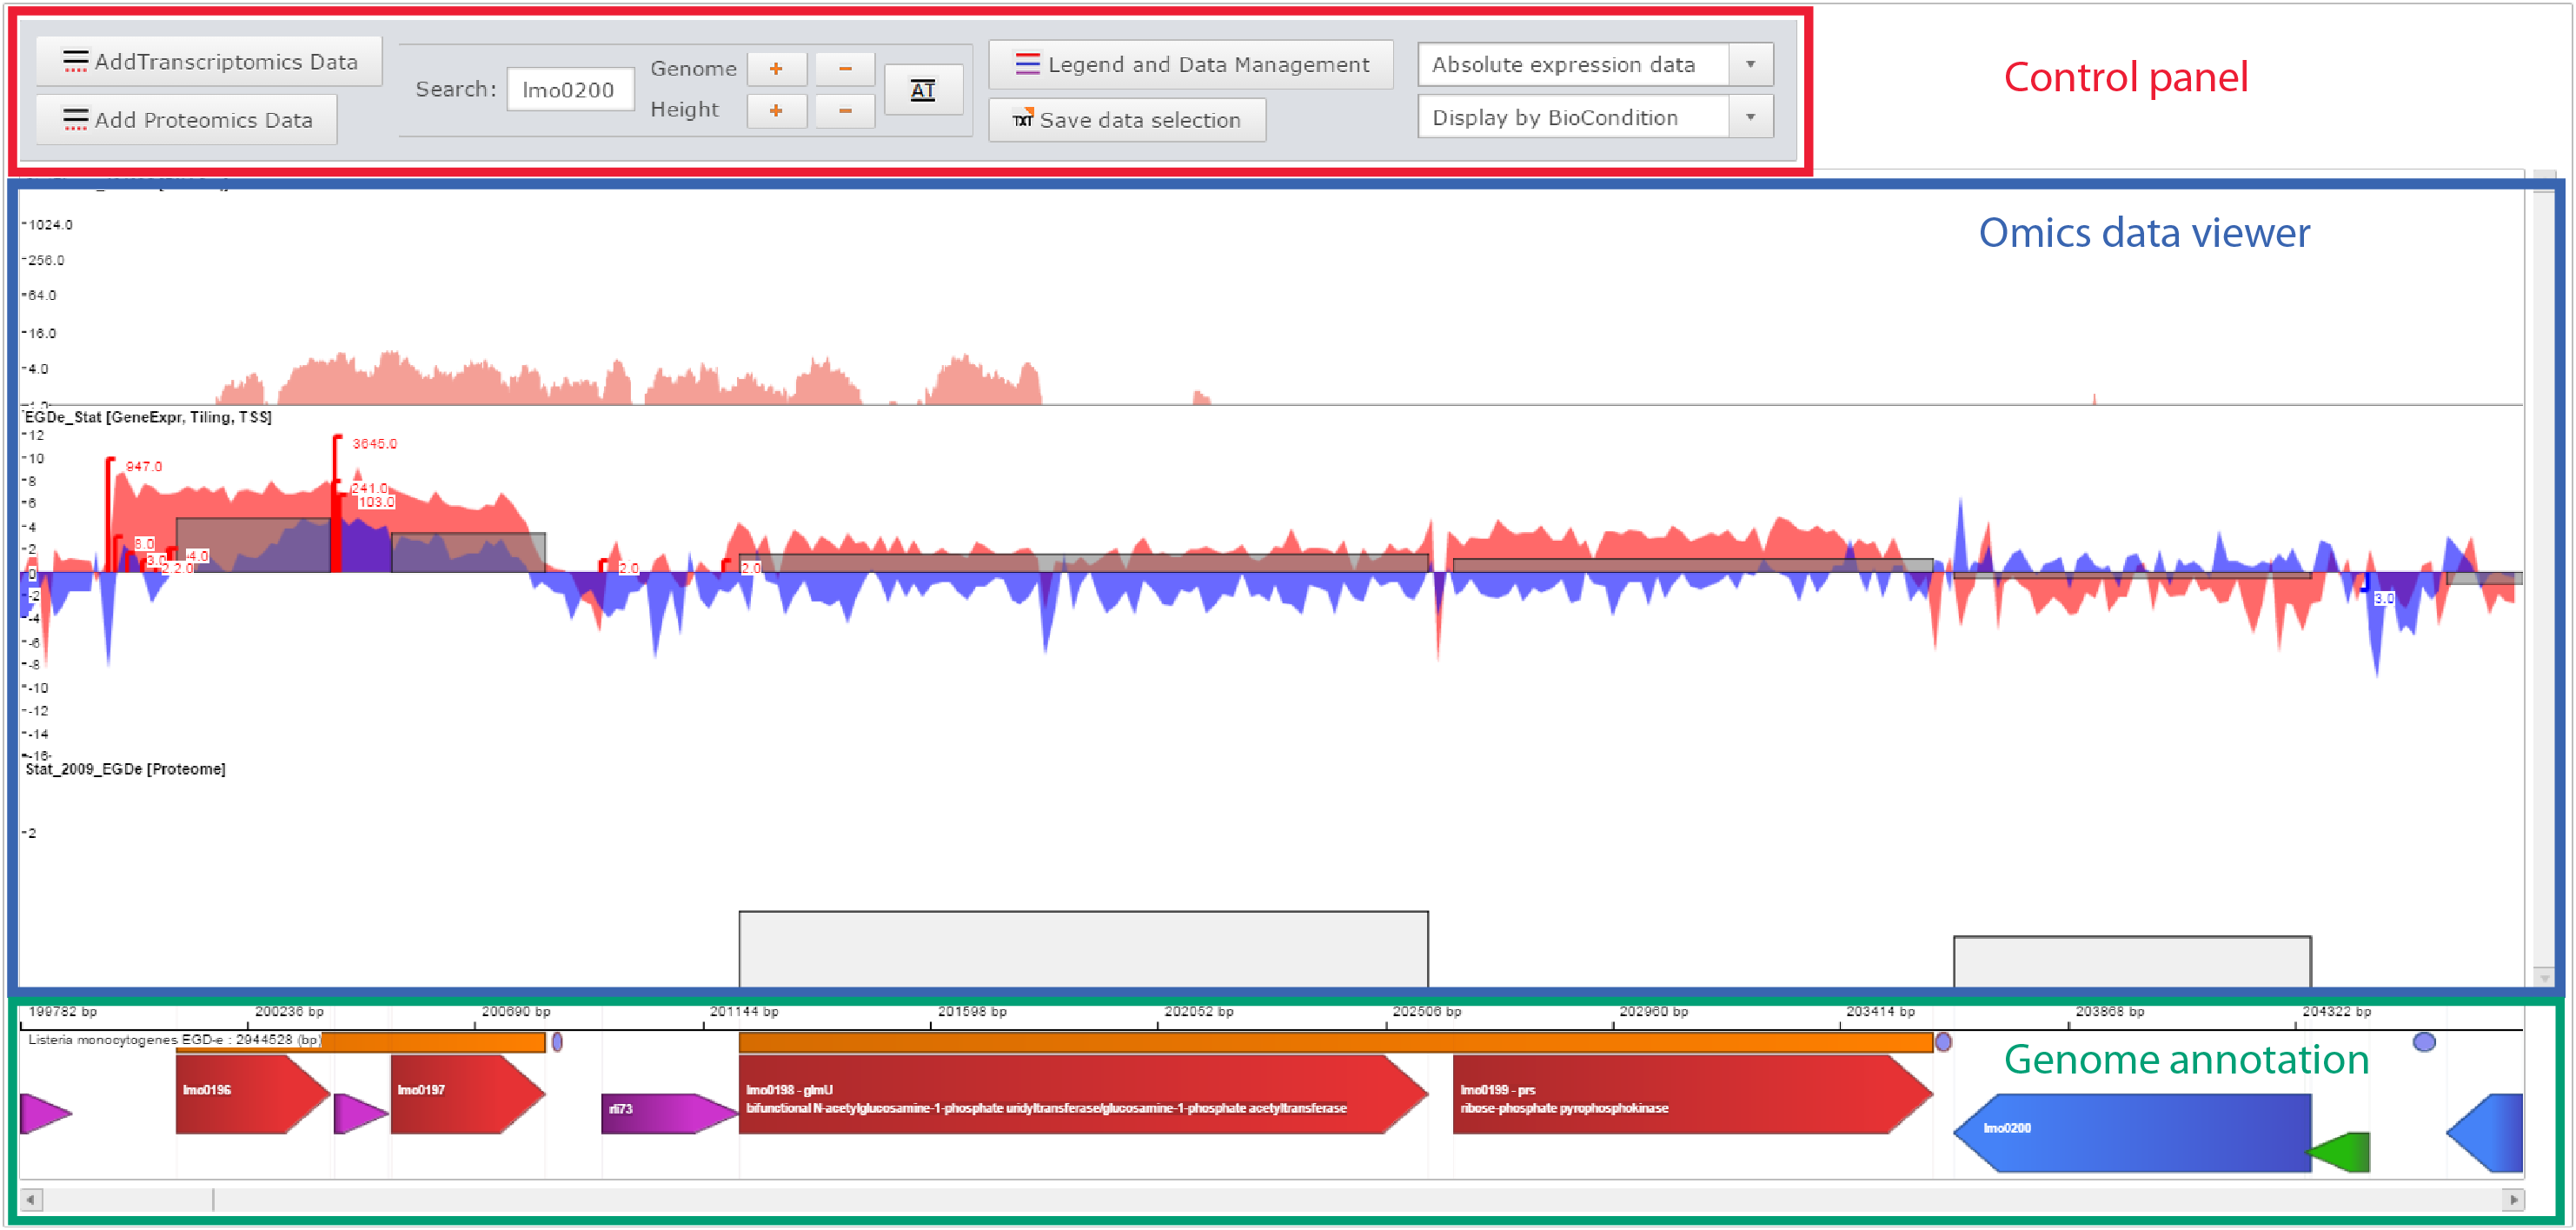Select the rli73 purple RNA element
This screenshot has height=1230, width=2576.
(x=669, y=1113)
